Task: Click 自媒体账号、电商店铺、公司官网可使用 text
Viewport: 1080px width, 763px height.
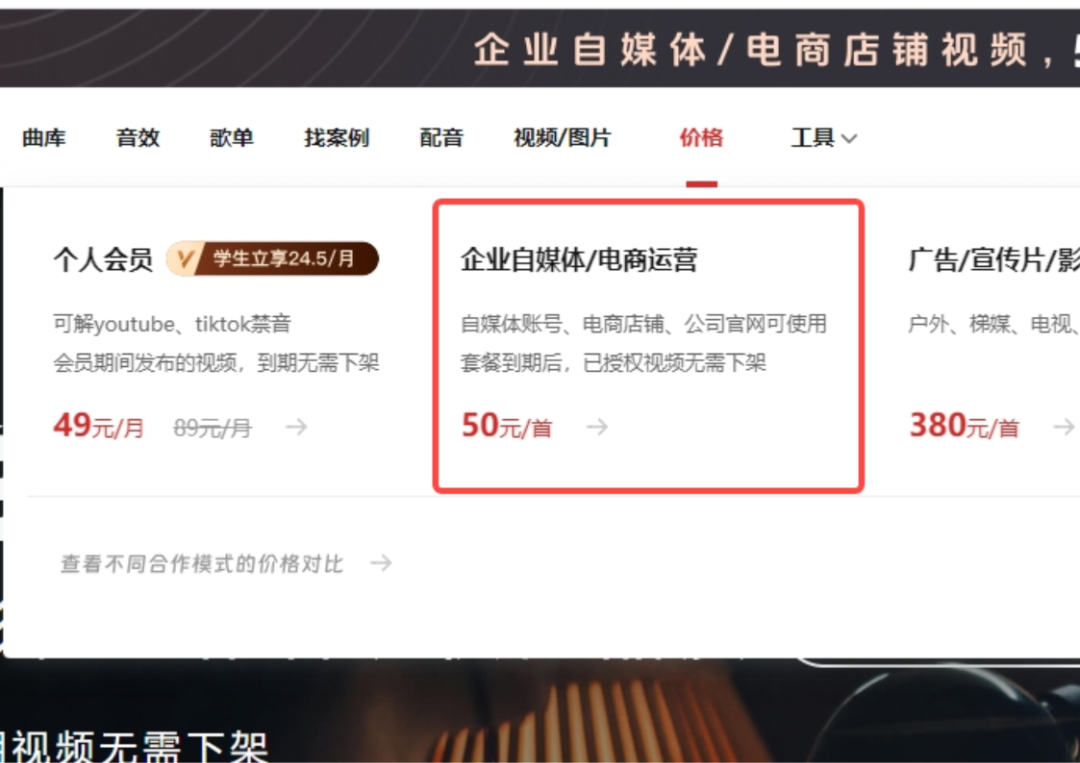Action: coord(643,324)
